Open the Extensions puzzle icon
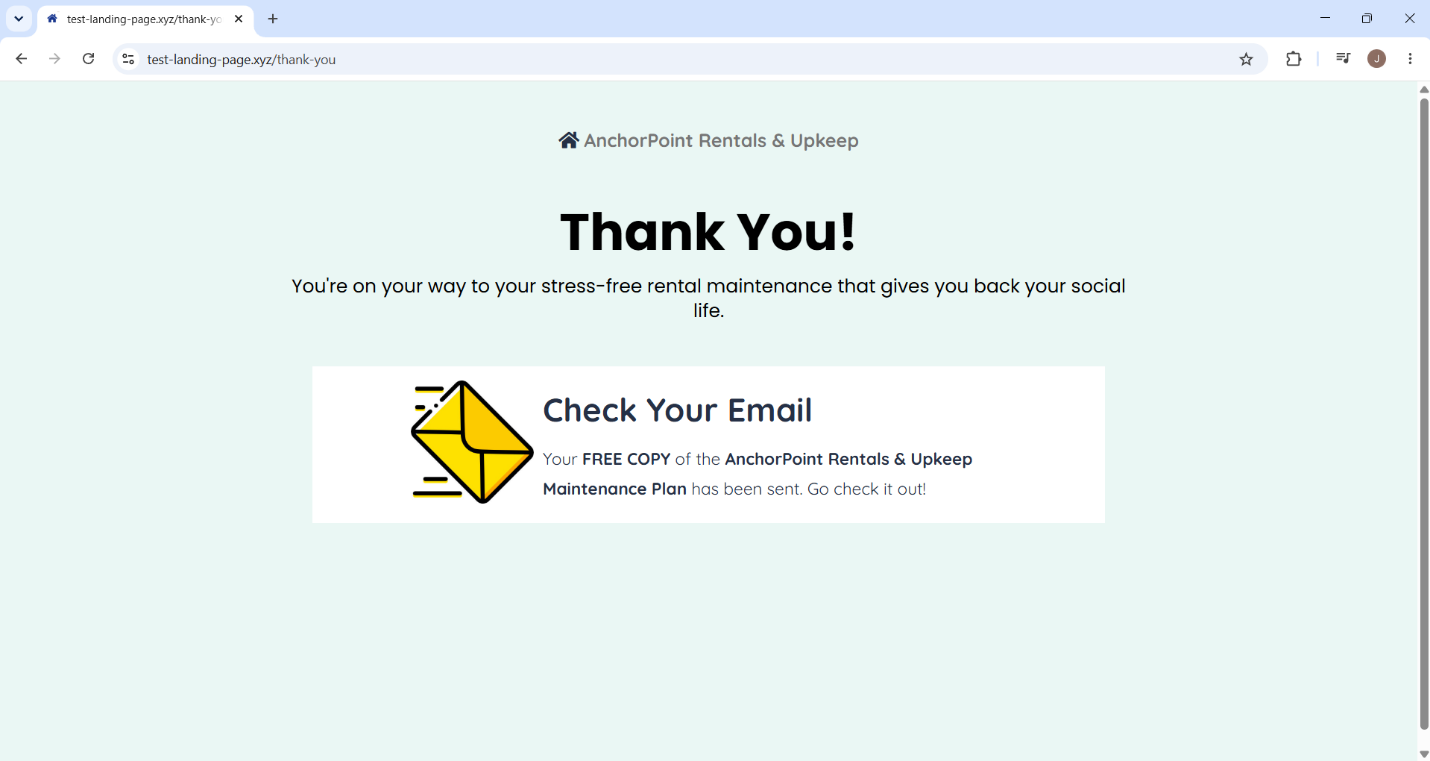This screenshot has height=761, width=1430. (1294, 59)
